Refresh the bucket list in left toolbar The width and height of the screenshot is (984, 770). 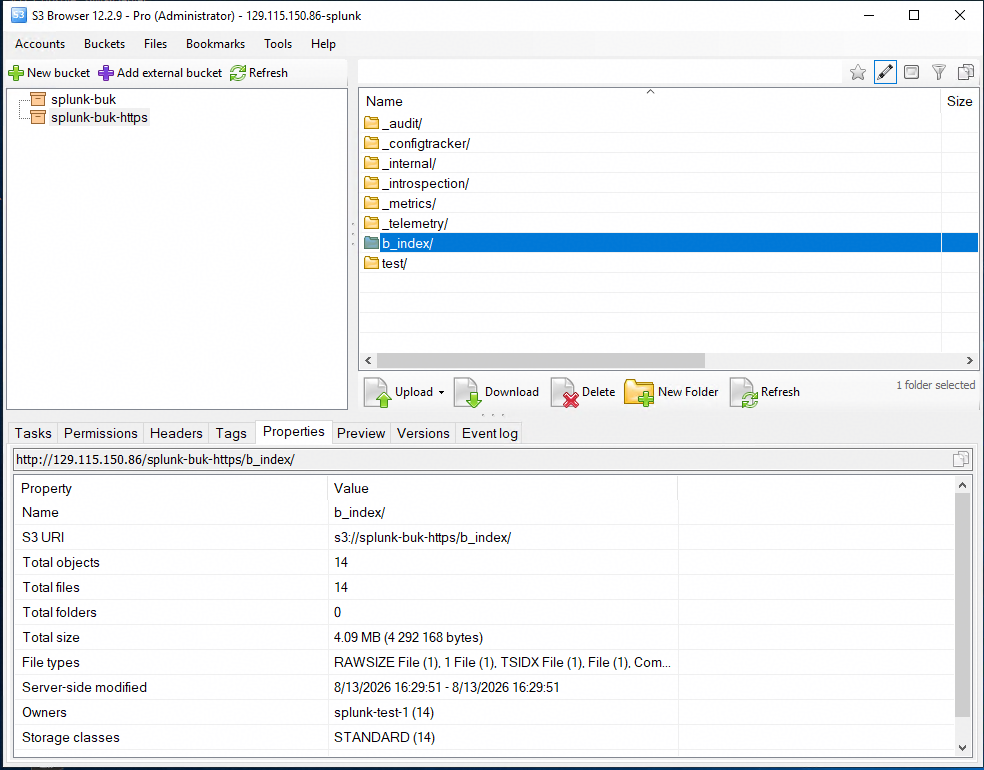click(x=259, y=73)
